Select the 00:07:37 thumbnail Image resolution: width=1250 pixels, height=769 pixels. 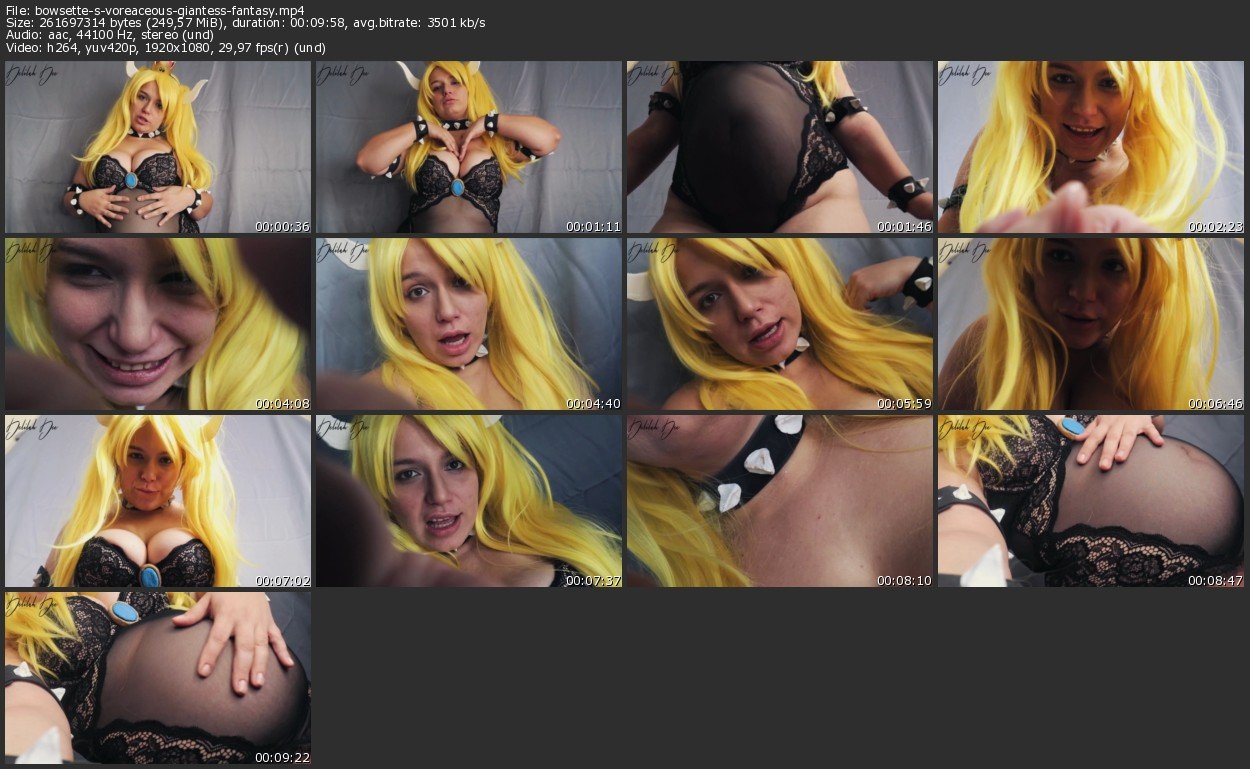[469, 501]
